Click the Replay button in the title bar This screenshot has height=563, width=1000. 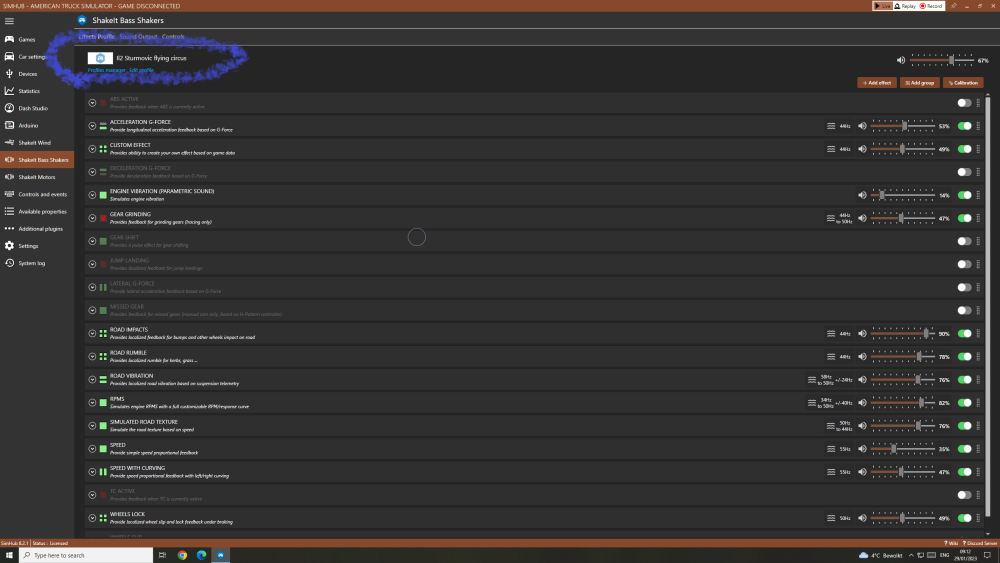tap(906, 6)
